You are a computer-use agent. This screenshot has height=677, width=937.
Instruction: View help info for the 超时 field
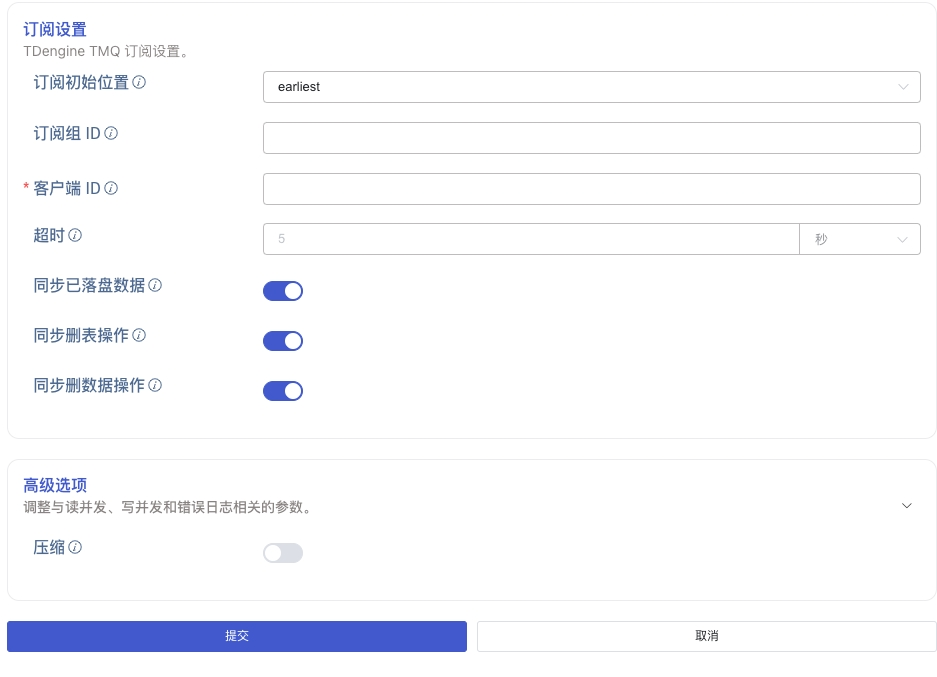pyautogui.click(x=78, y=235)
